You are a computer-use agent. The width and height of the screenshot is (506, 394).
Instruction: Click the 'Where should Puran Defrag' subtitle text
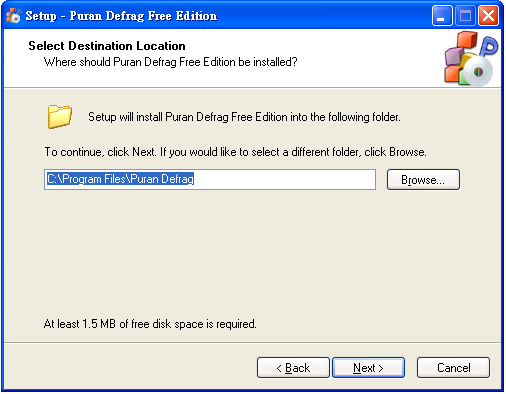(x=170, y=62)
